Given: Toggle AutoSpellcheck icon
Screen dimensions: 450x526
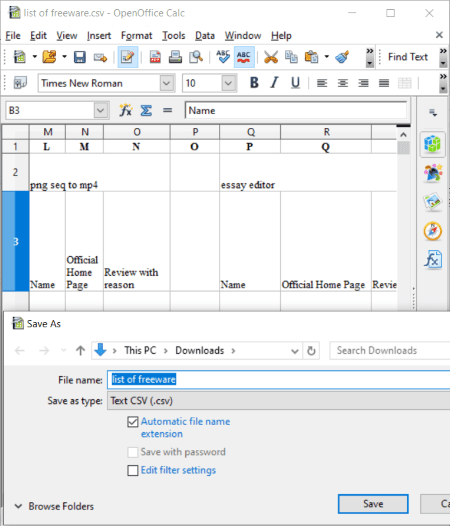Looking at the screenshot, I should (244, 57).
